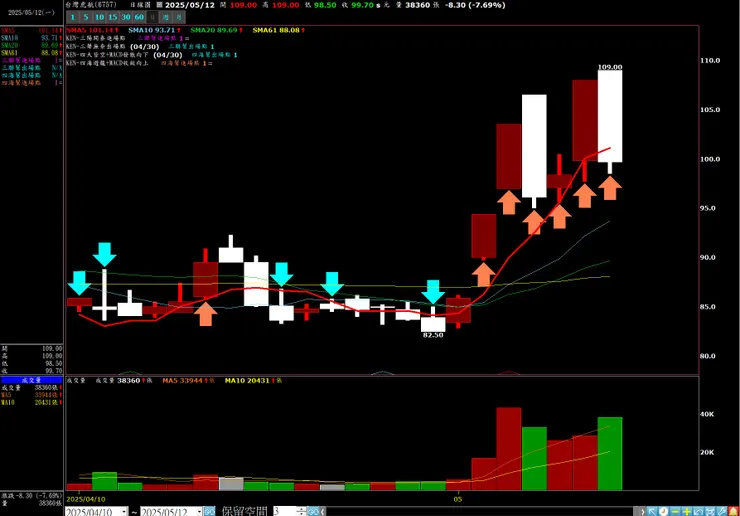Click the clock icon in bottom toolbar
This screenshot has height=516, width=740.
(664, 511)
